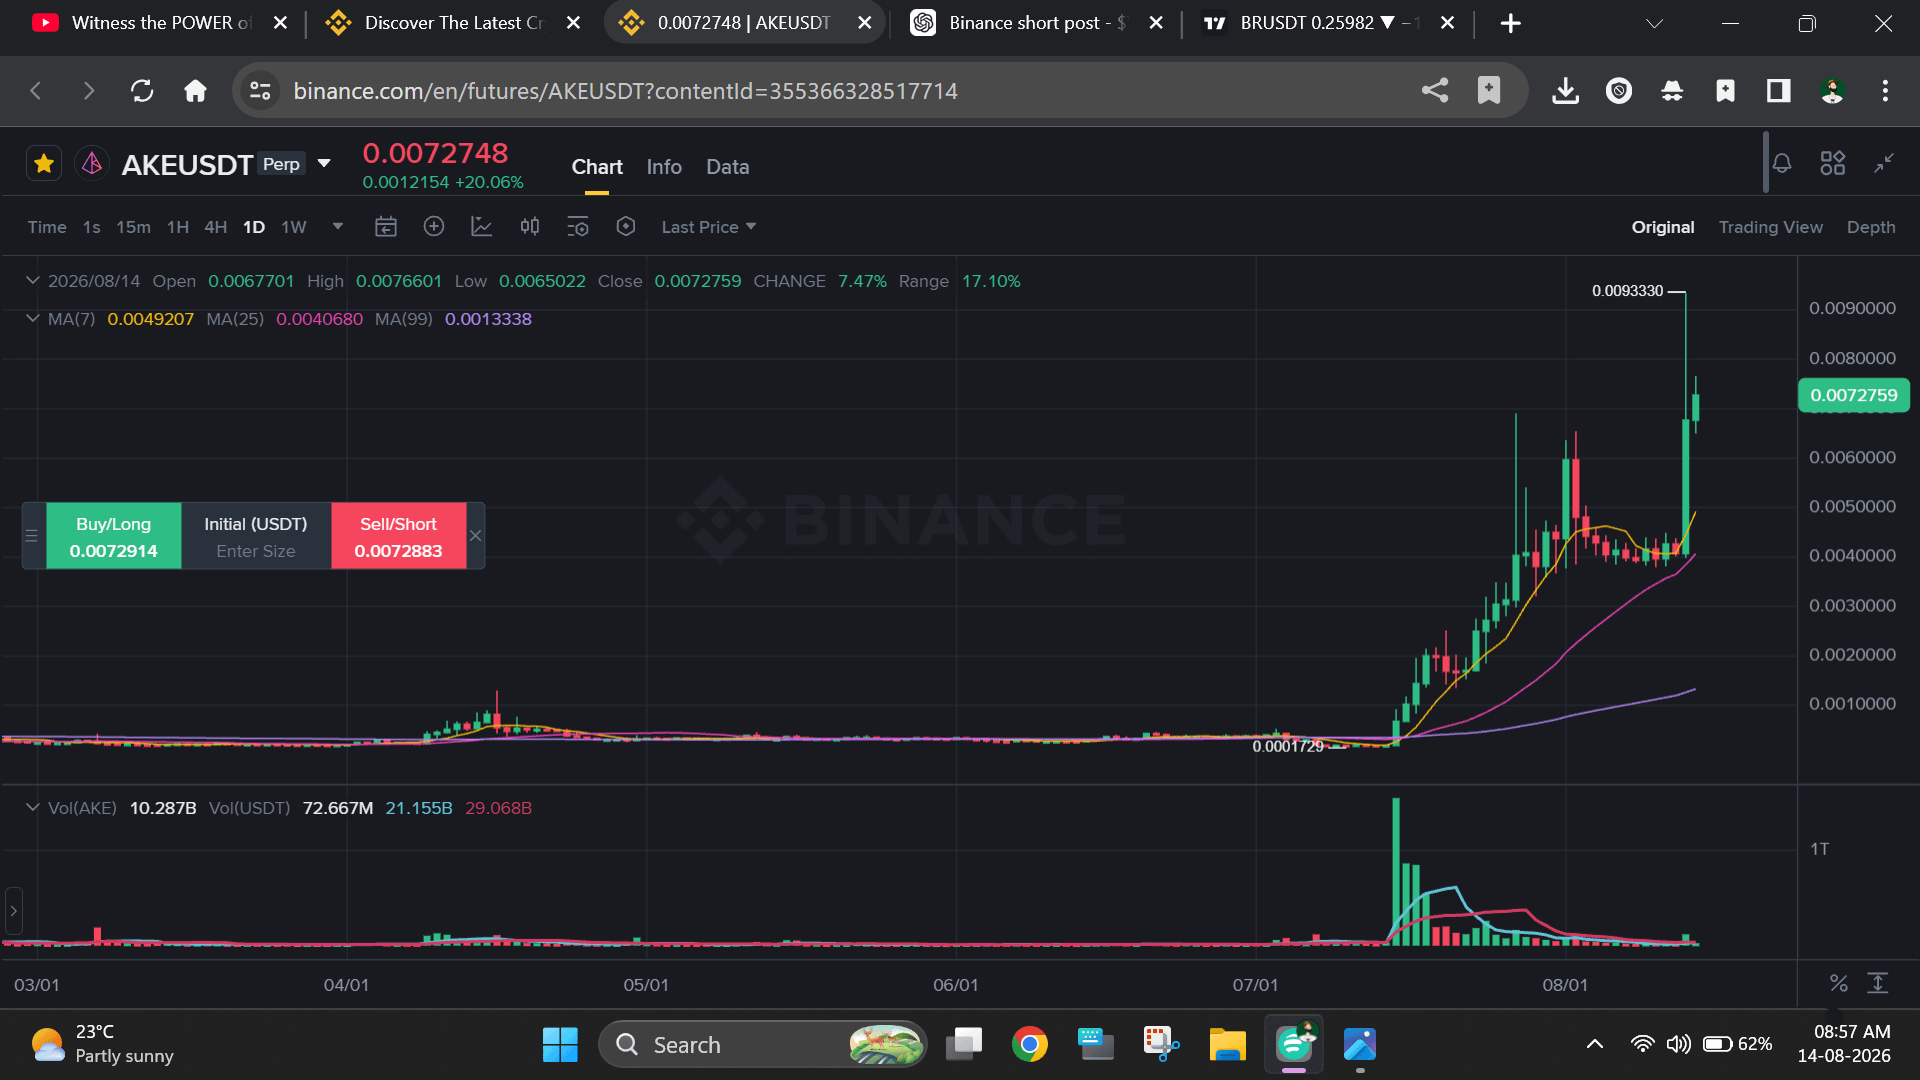
Task: Expand the left side panel arrow
Action: coord(13,911)
